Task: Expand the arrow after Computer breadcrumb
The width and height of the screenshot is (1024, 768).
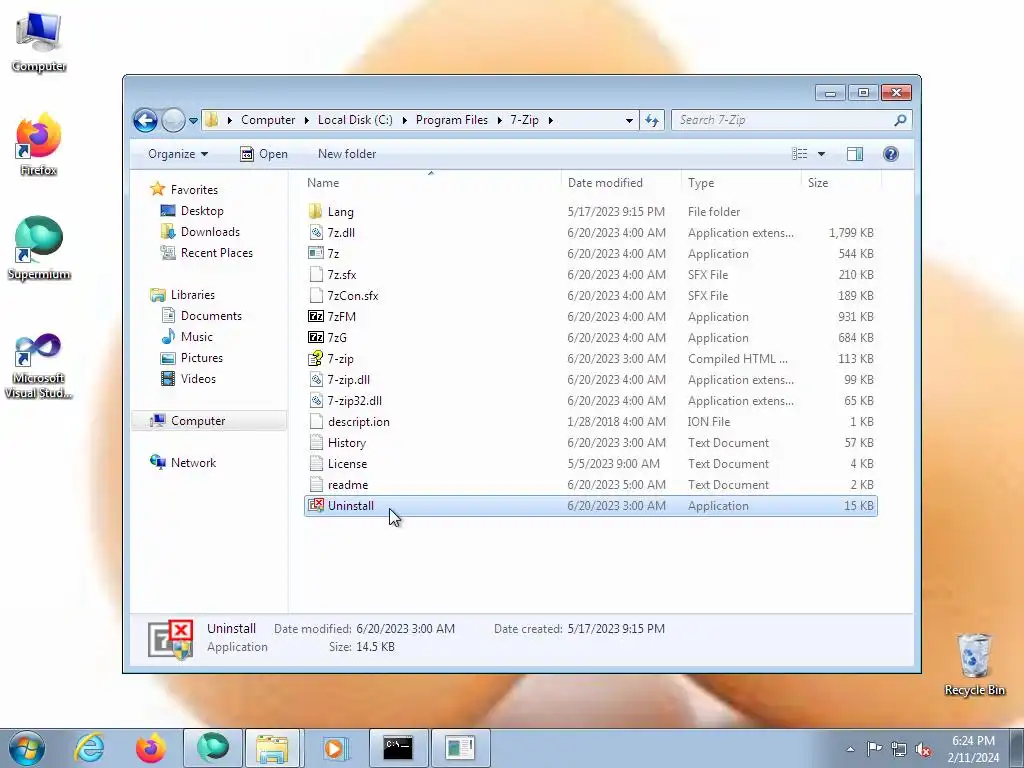Action: click(307, 120)
